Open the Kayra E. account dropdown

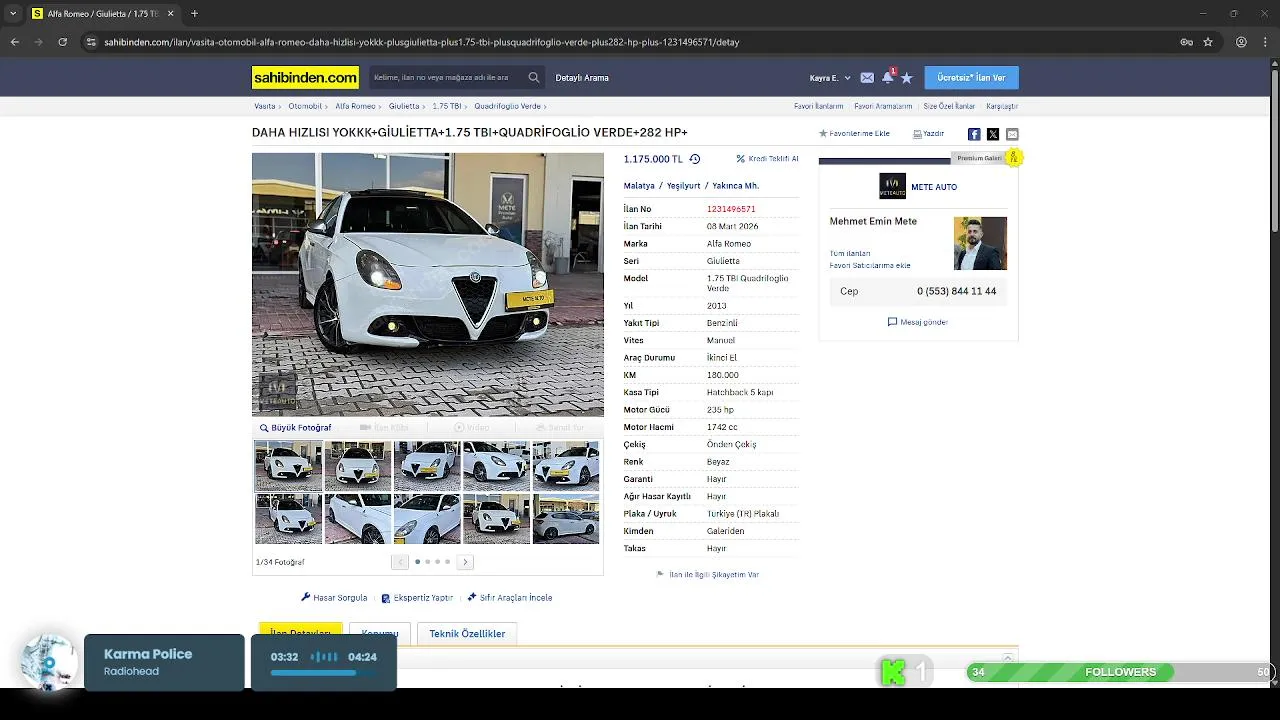(x=830, y=78)
